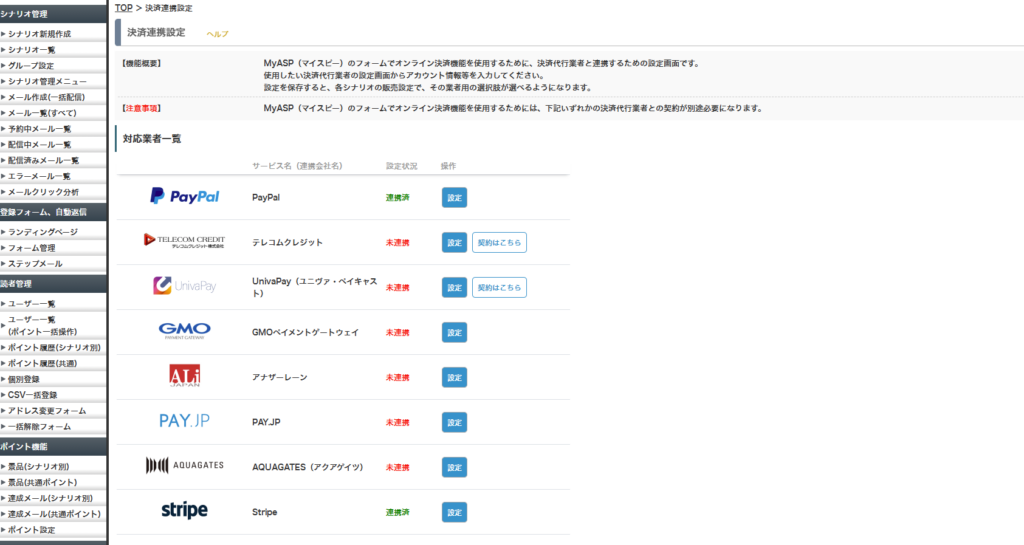The width and height of the screenshot is (1024, 545).
Task: Click the Stripe logo
Action: pyautogui.click(x=184, y=511)
